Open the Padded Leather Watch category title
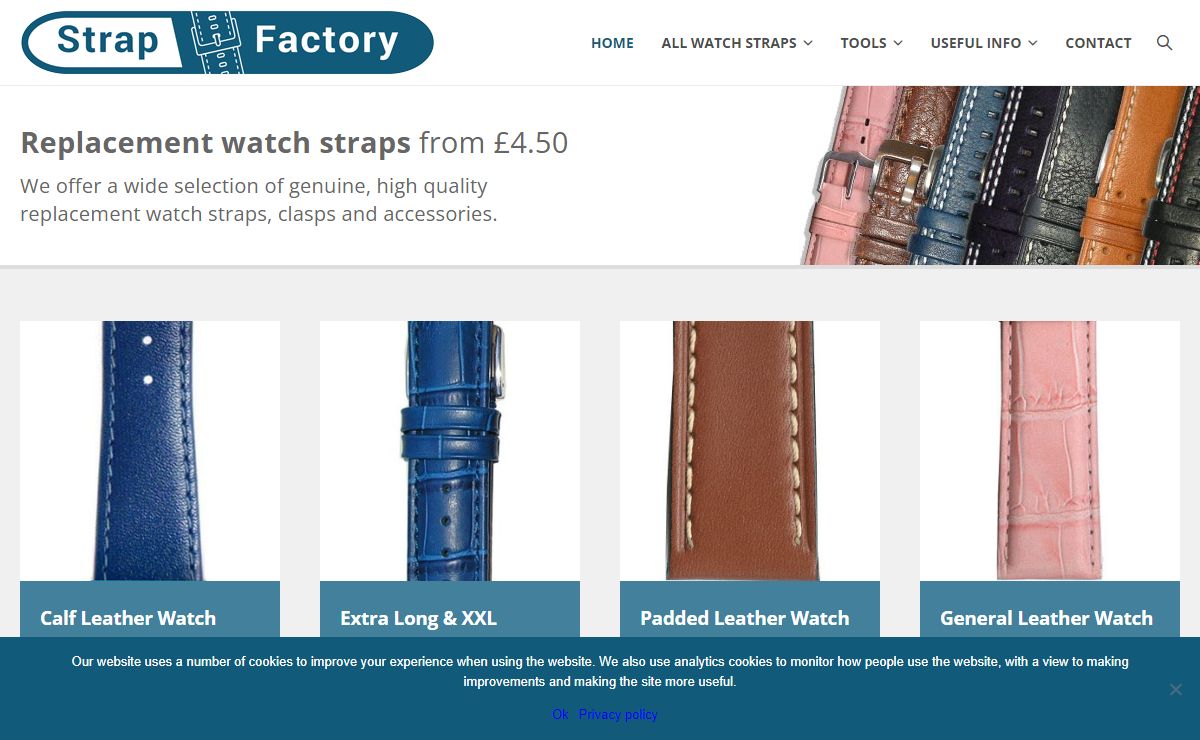This screenshot has height=740, width=1200. (x=745, y=618)
